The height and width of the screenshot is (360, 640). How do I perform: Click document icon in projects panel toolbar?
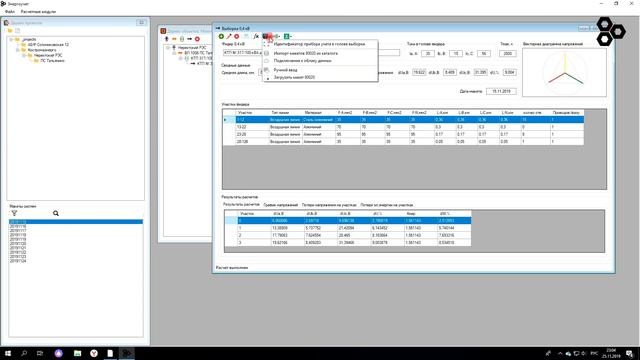tap(18, 31)
